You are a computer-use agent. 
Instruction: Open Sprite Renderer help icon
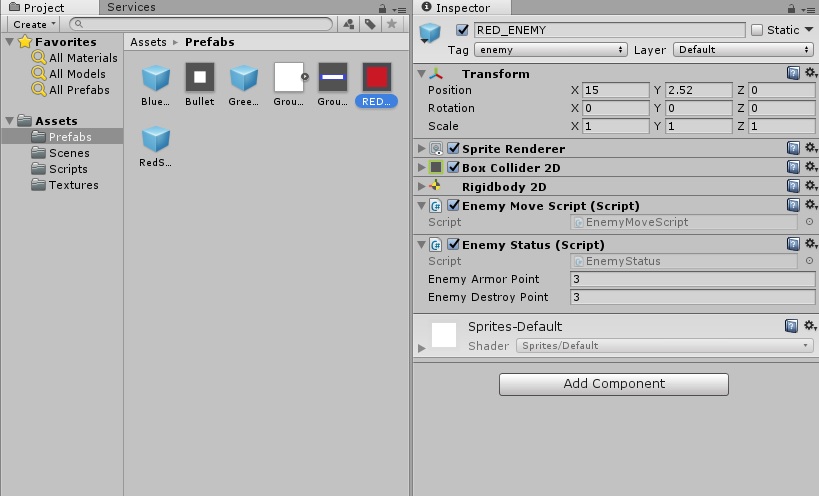[x=793, y=148]
